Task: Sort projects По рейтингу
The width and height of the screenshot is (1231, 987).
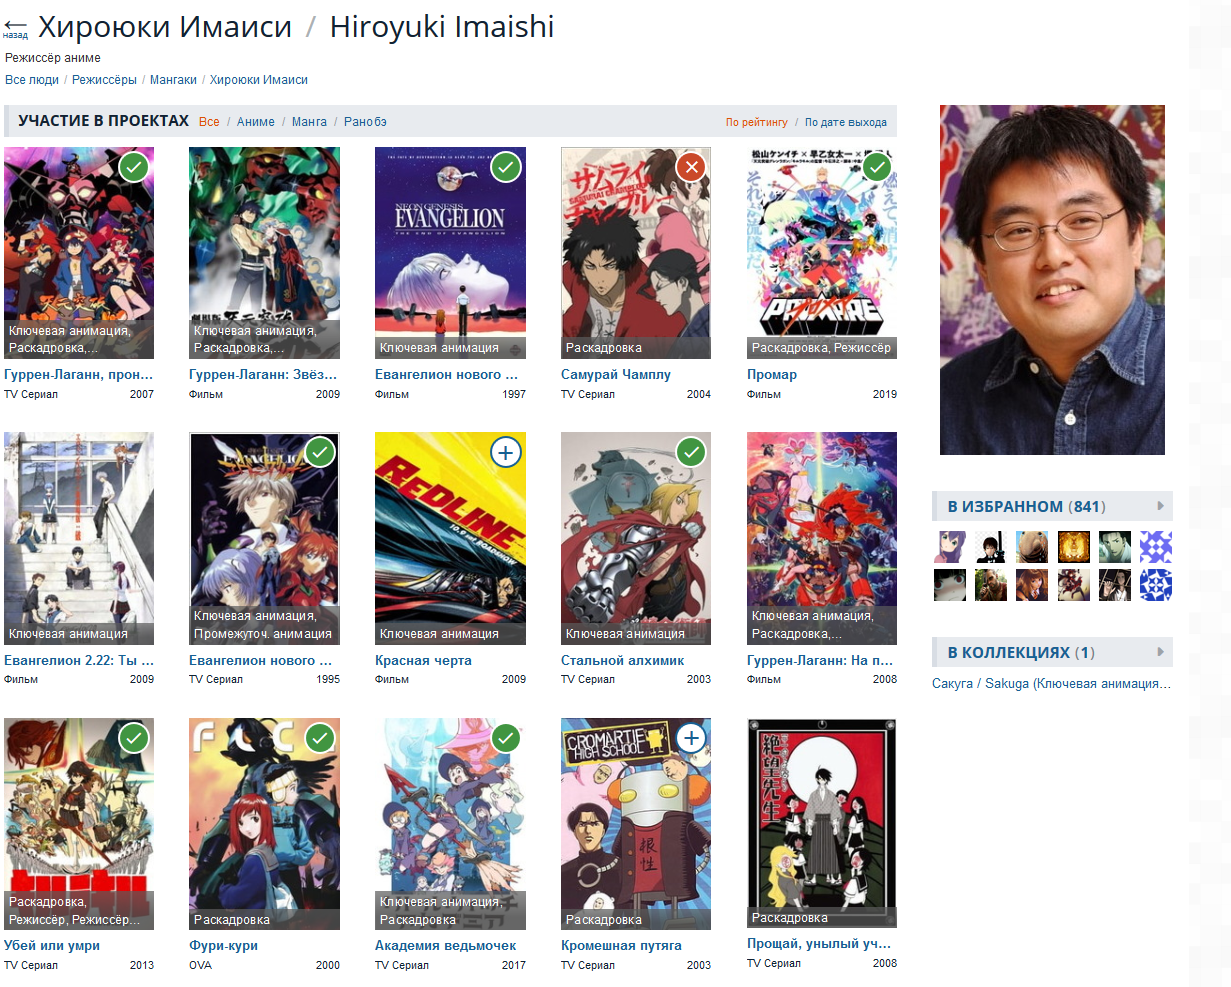Action: click(x=757, y=122)
